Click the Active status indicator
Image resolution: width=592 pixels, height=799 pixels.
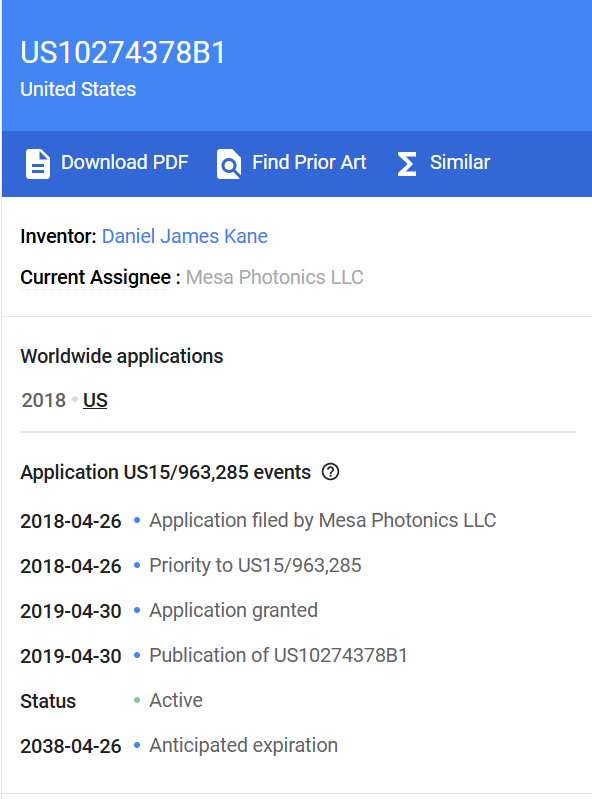coord(176,701)
